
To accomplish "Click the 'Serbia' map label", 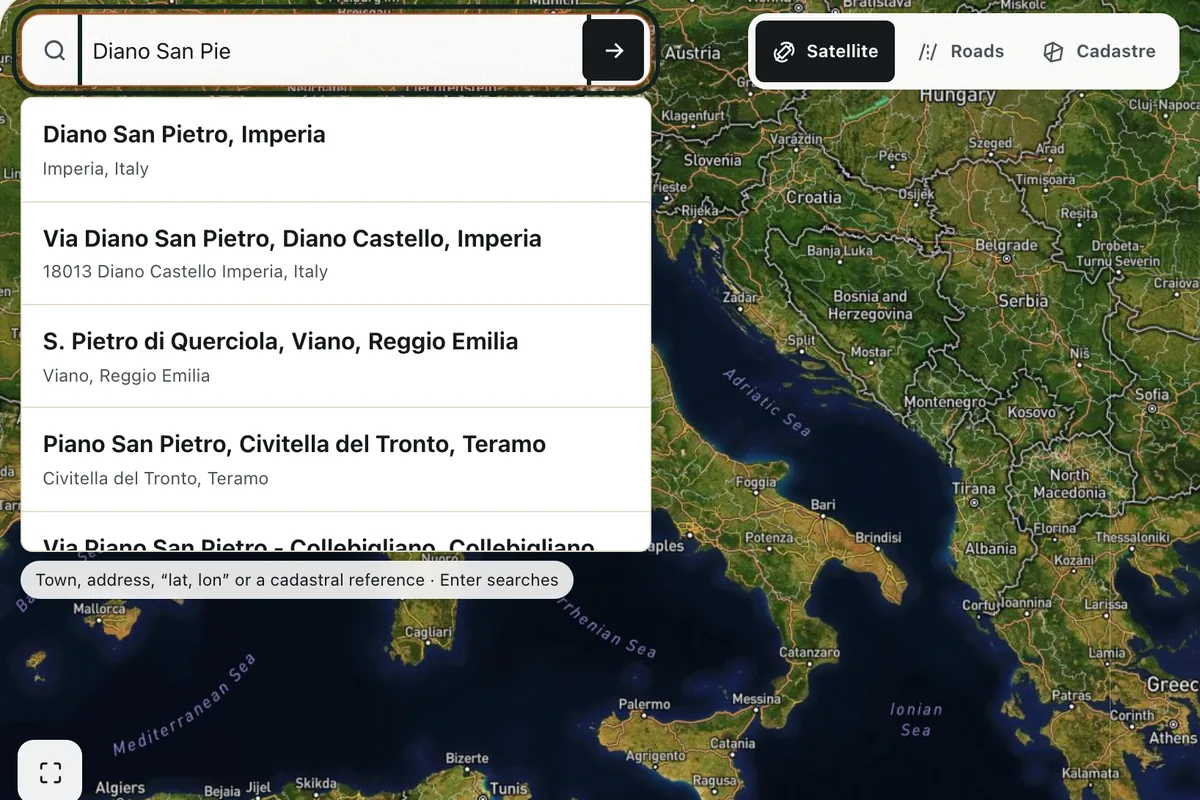I will (x=1022, y=300).
